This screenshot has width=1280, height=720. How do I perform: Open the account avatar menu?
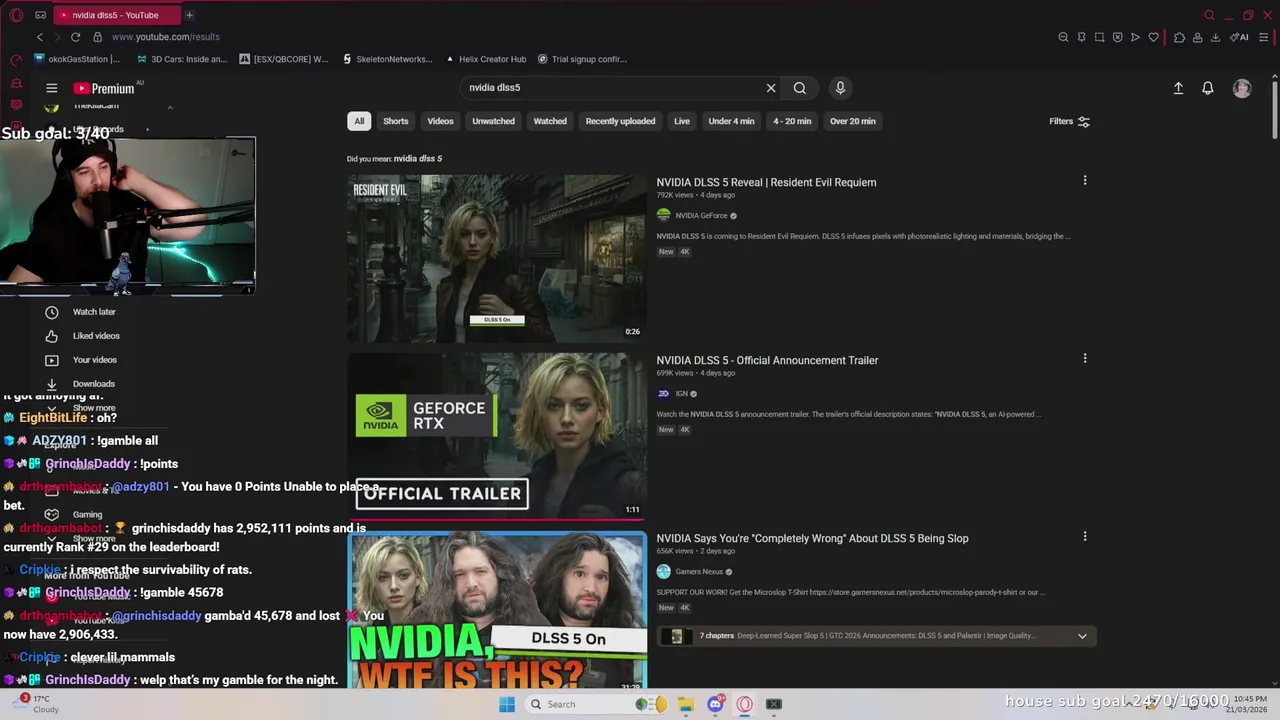pos(1242,88)
